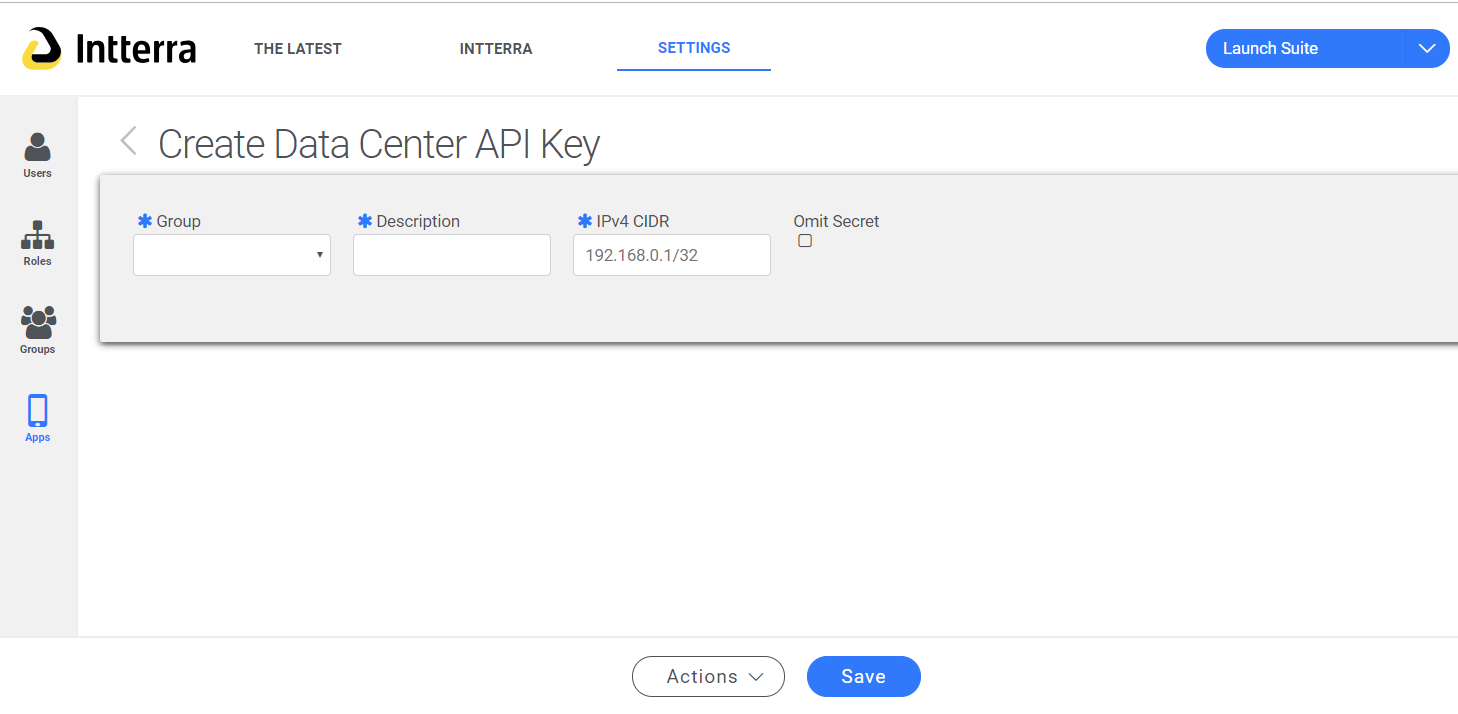
Task: Select the Apps sidebar icon
Action: 38,419
